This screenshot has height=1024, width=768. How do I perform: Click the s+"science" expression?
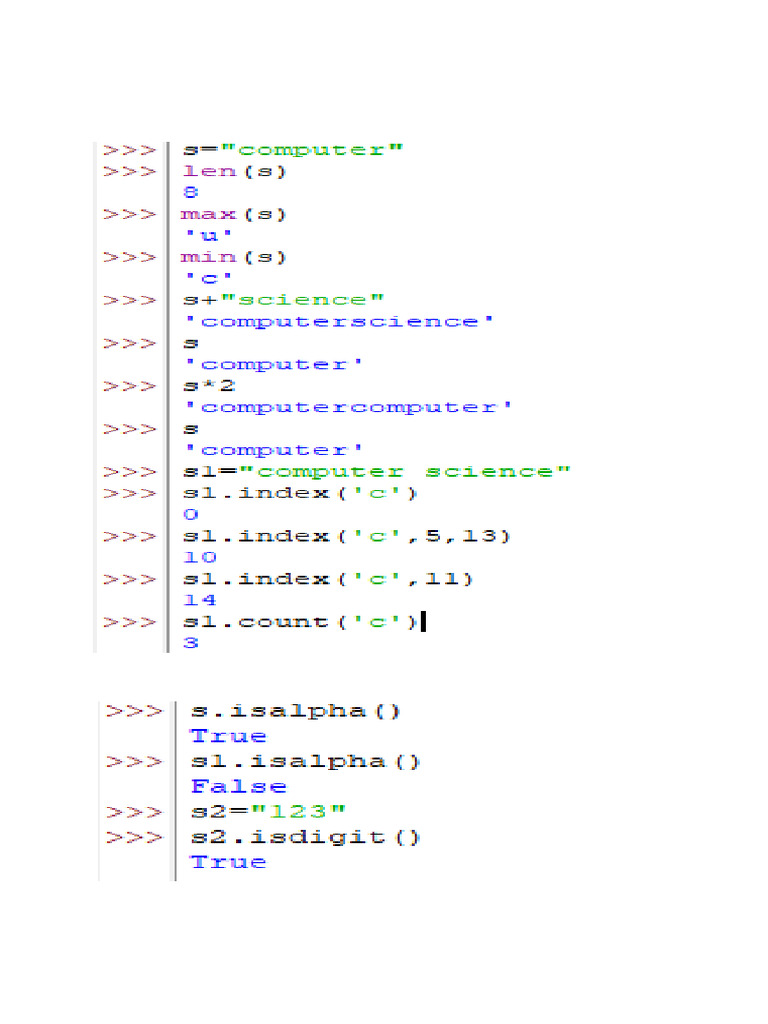(x=283, y=300)
